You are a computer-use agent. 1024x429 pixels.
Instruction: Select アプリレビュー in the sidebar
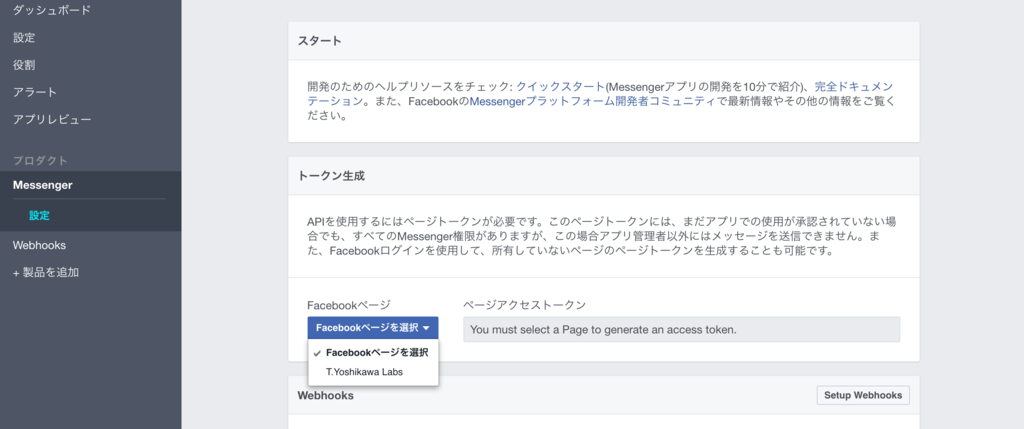pos(52,120)
